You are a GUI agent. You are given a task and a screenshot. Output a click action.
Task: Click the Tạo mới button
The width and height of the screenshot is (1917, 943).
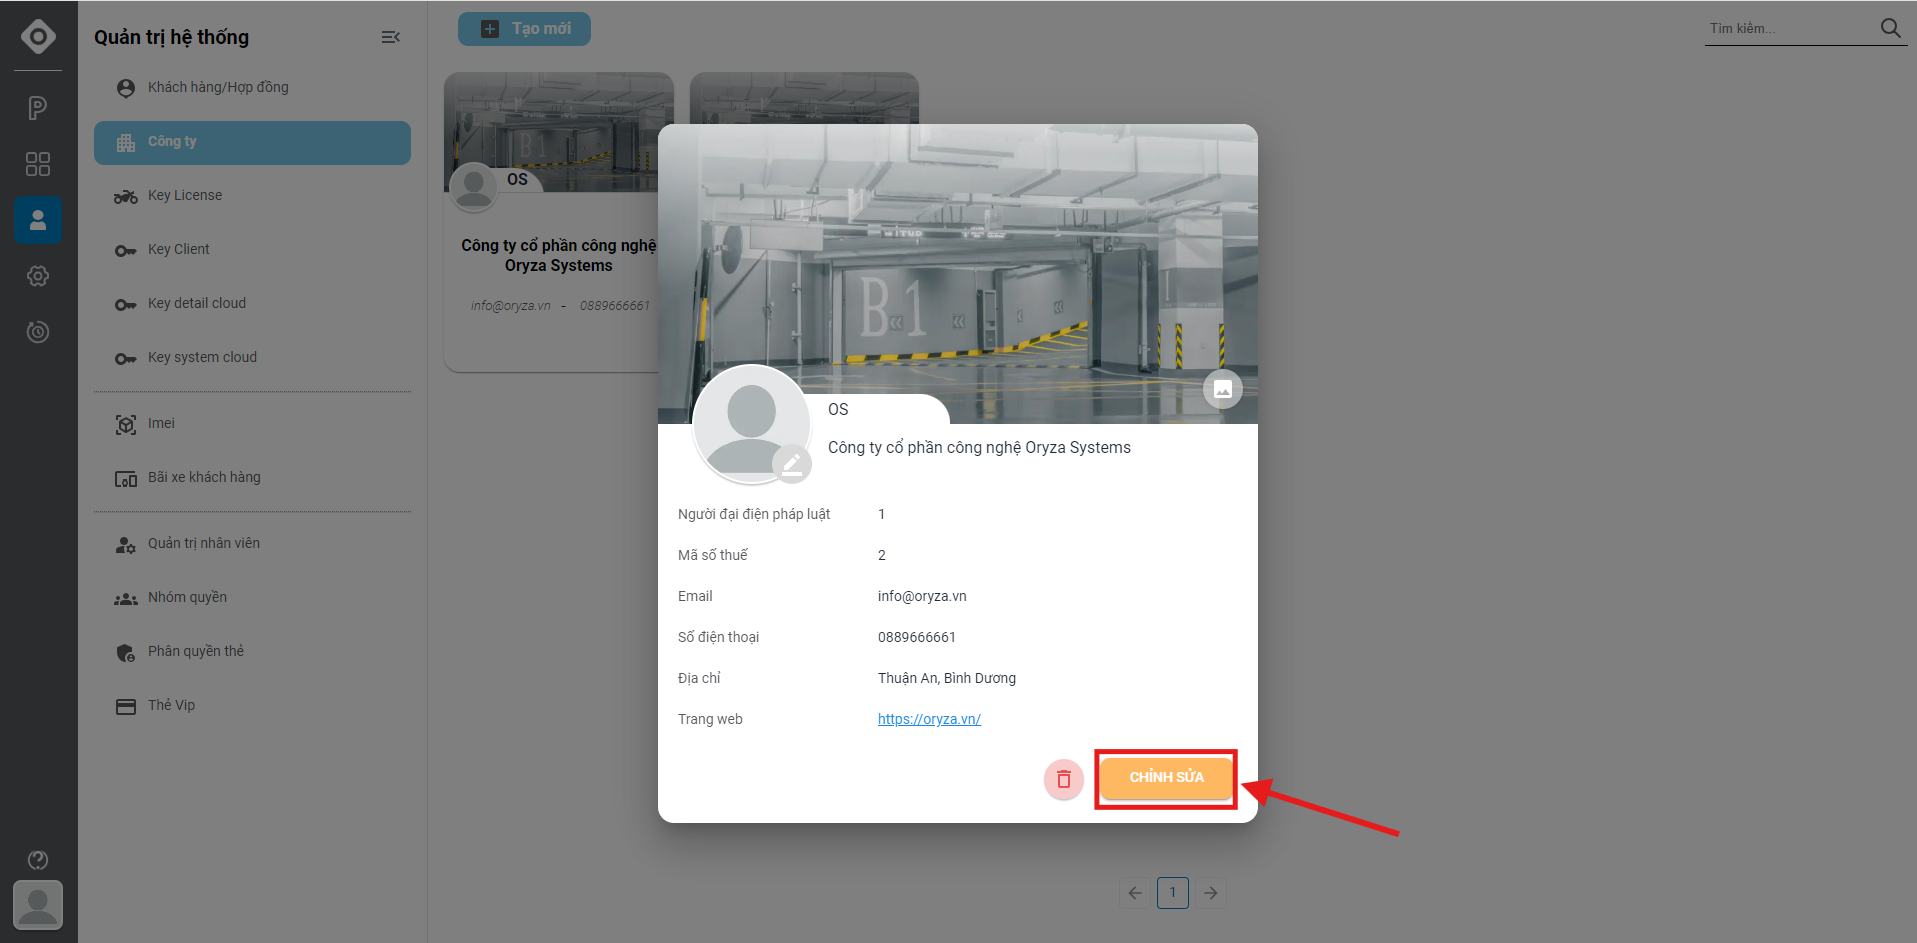[x=524, y=29]
